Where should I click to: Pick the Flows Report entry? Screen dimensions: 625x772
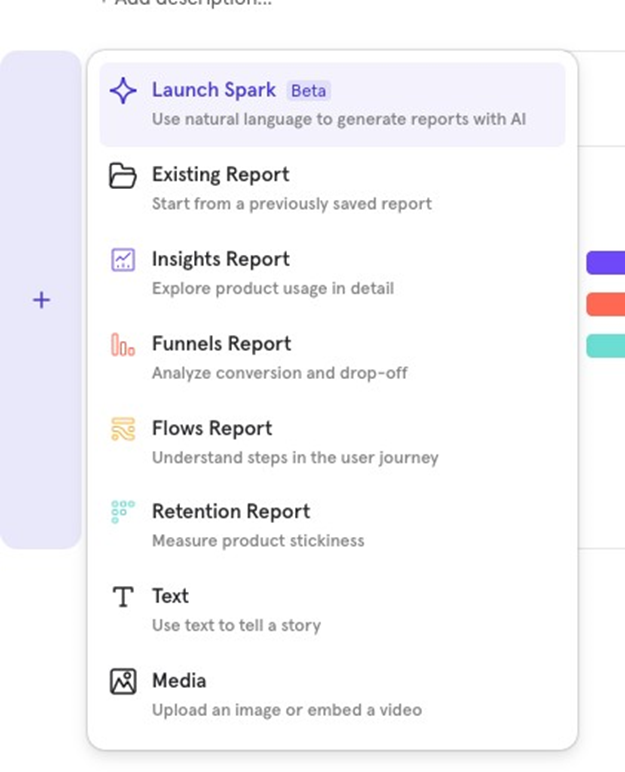[x=212, y=428]
